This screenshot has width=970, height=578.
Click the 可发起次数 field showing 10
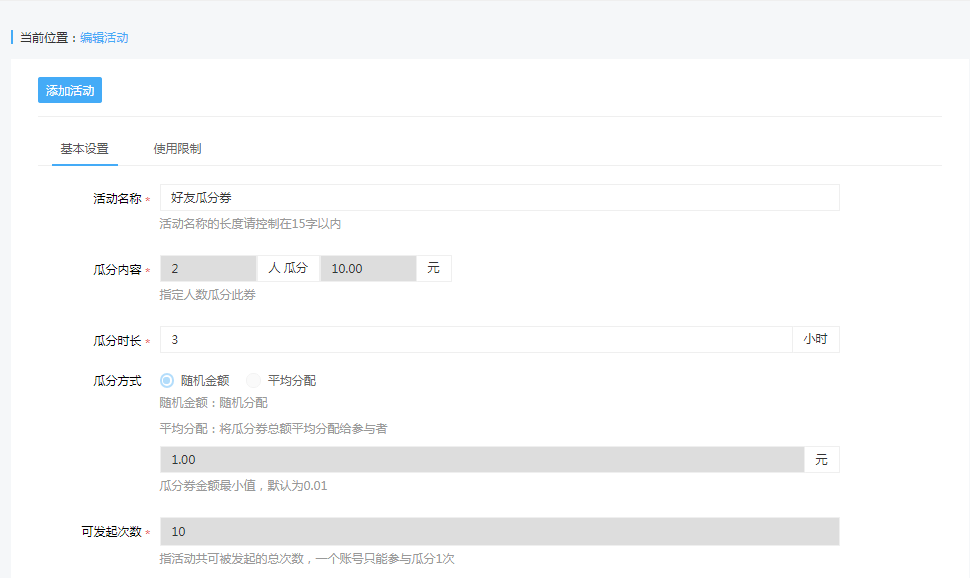coord(500,532)
